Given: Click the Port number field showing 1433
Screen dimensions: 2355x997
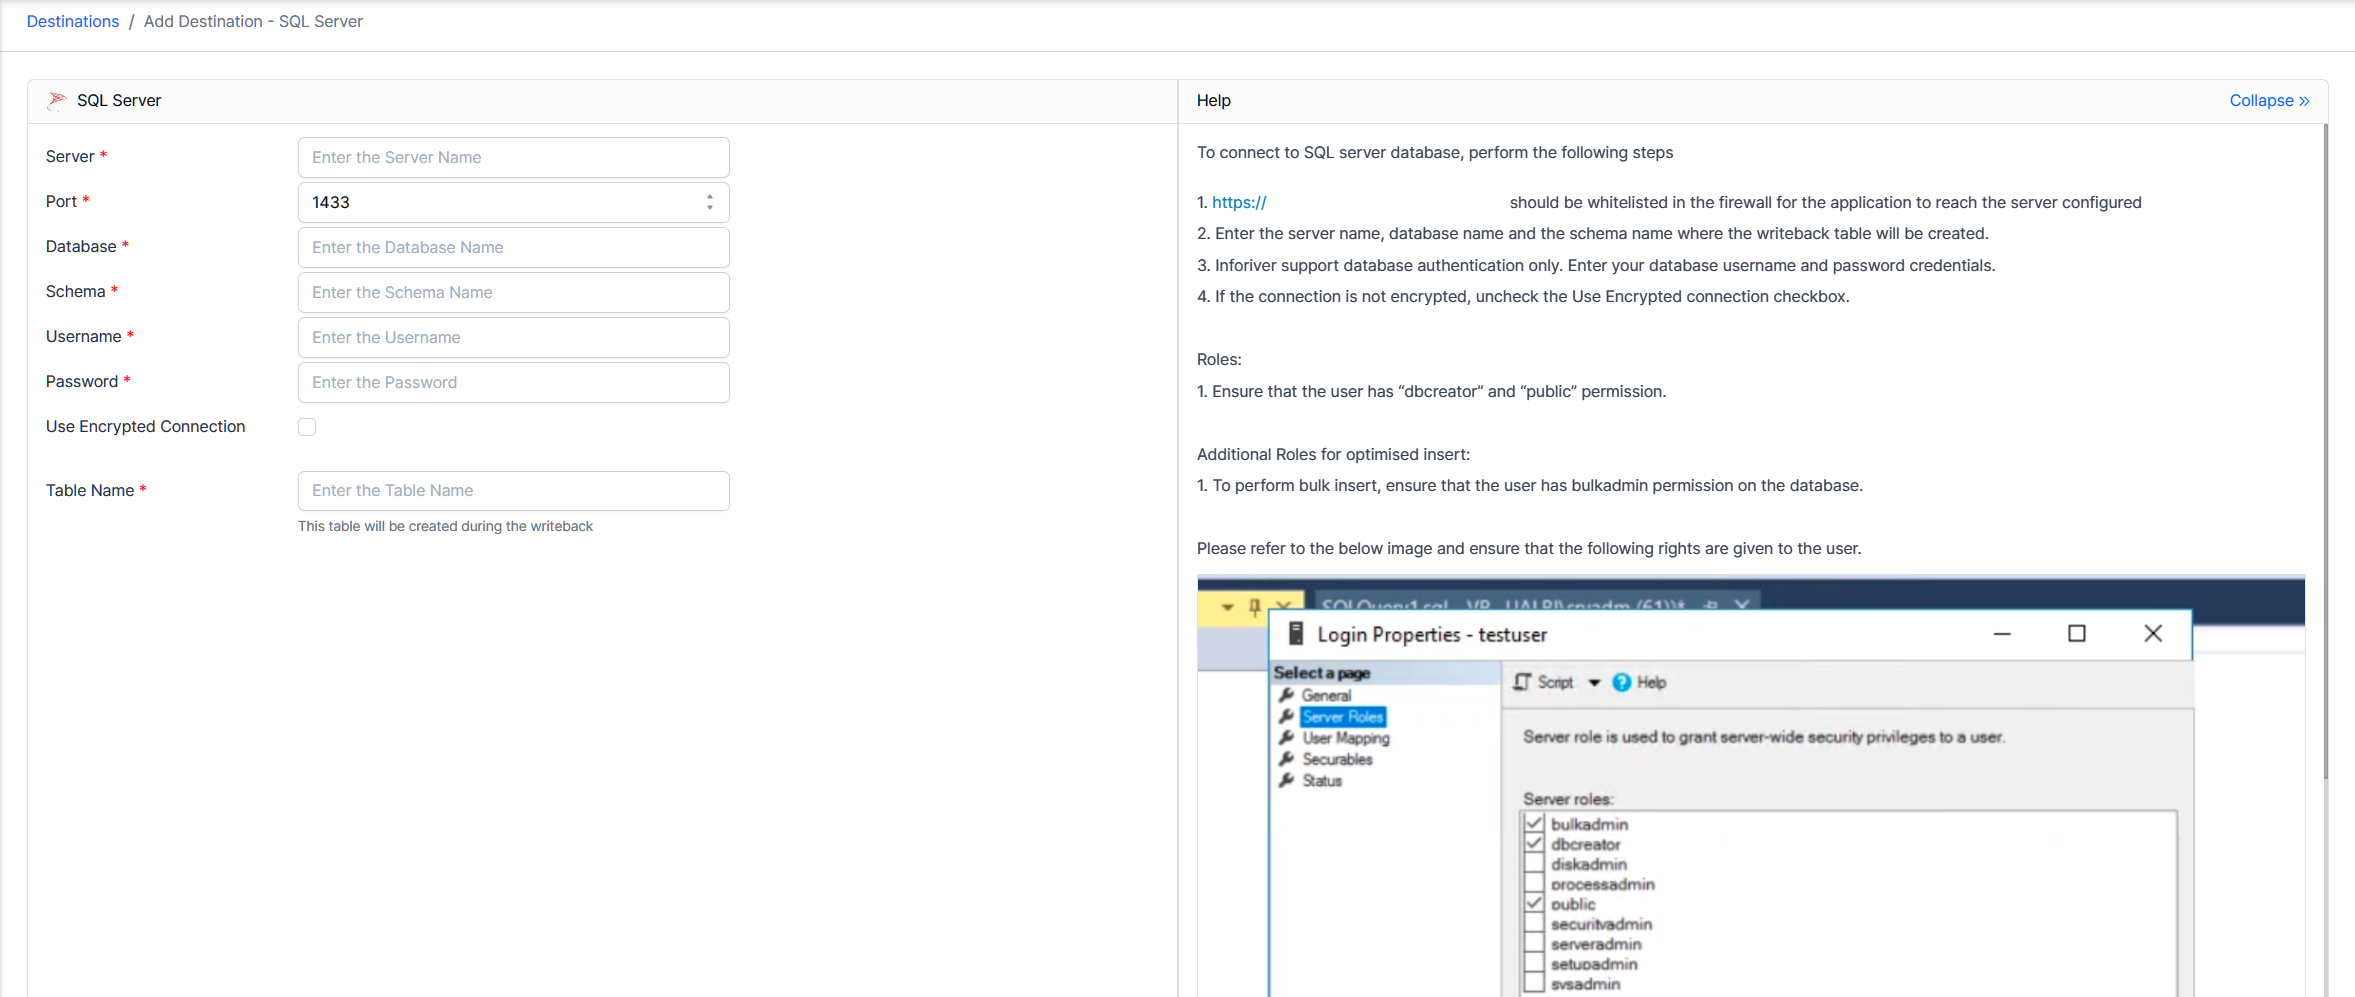Looking at the screenshot, I should (514, 202).
